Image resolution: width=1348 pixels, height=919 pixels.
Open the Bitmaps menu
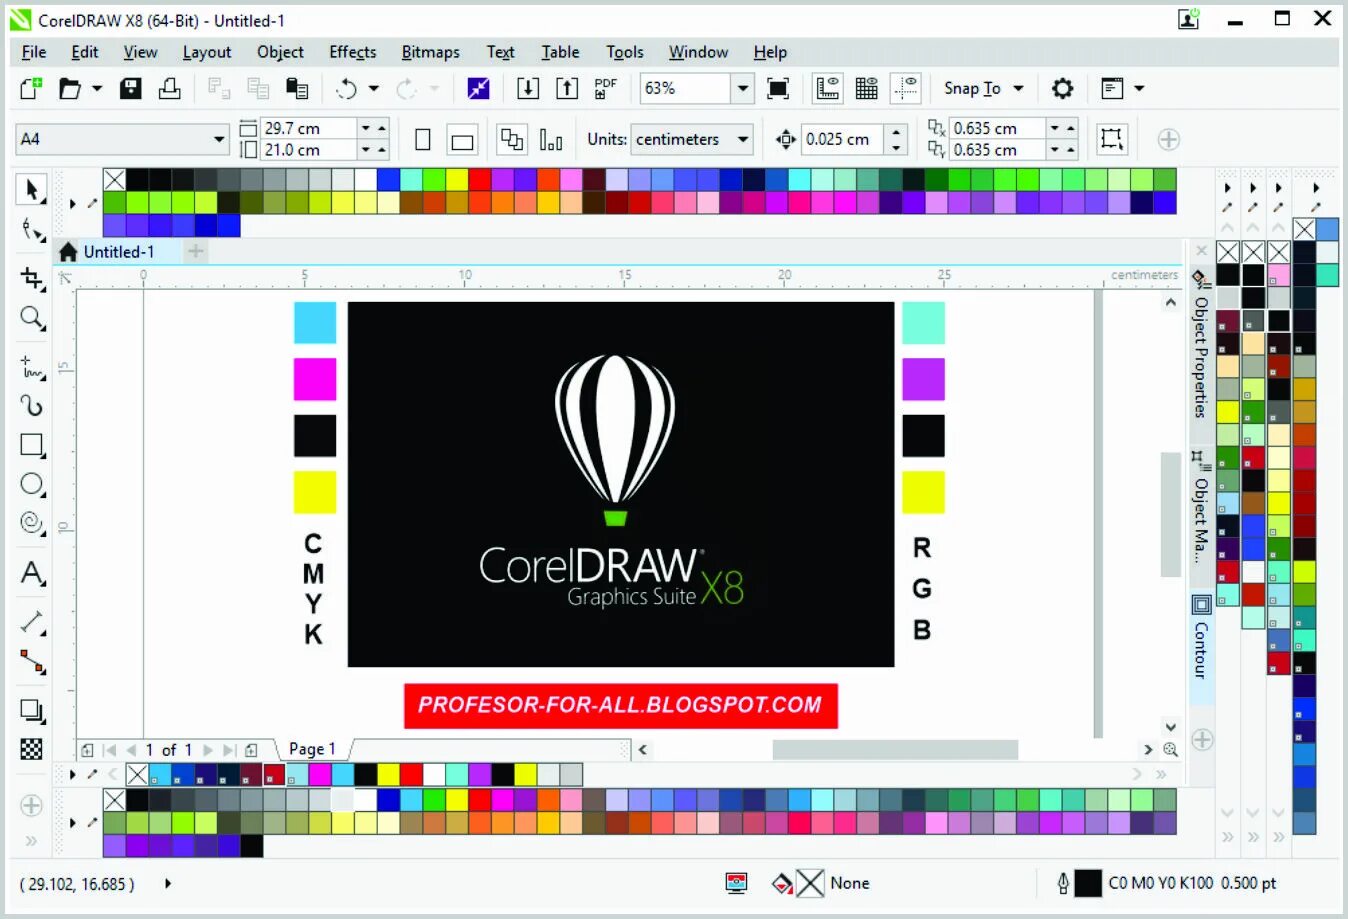click(x=431, y=52)
